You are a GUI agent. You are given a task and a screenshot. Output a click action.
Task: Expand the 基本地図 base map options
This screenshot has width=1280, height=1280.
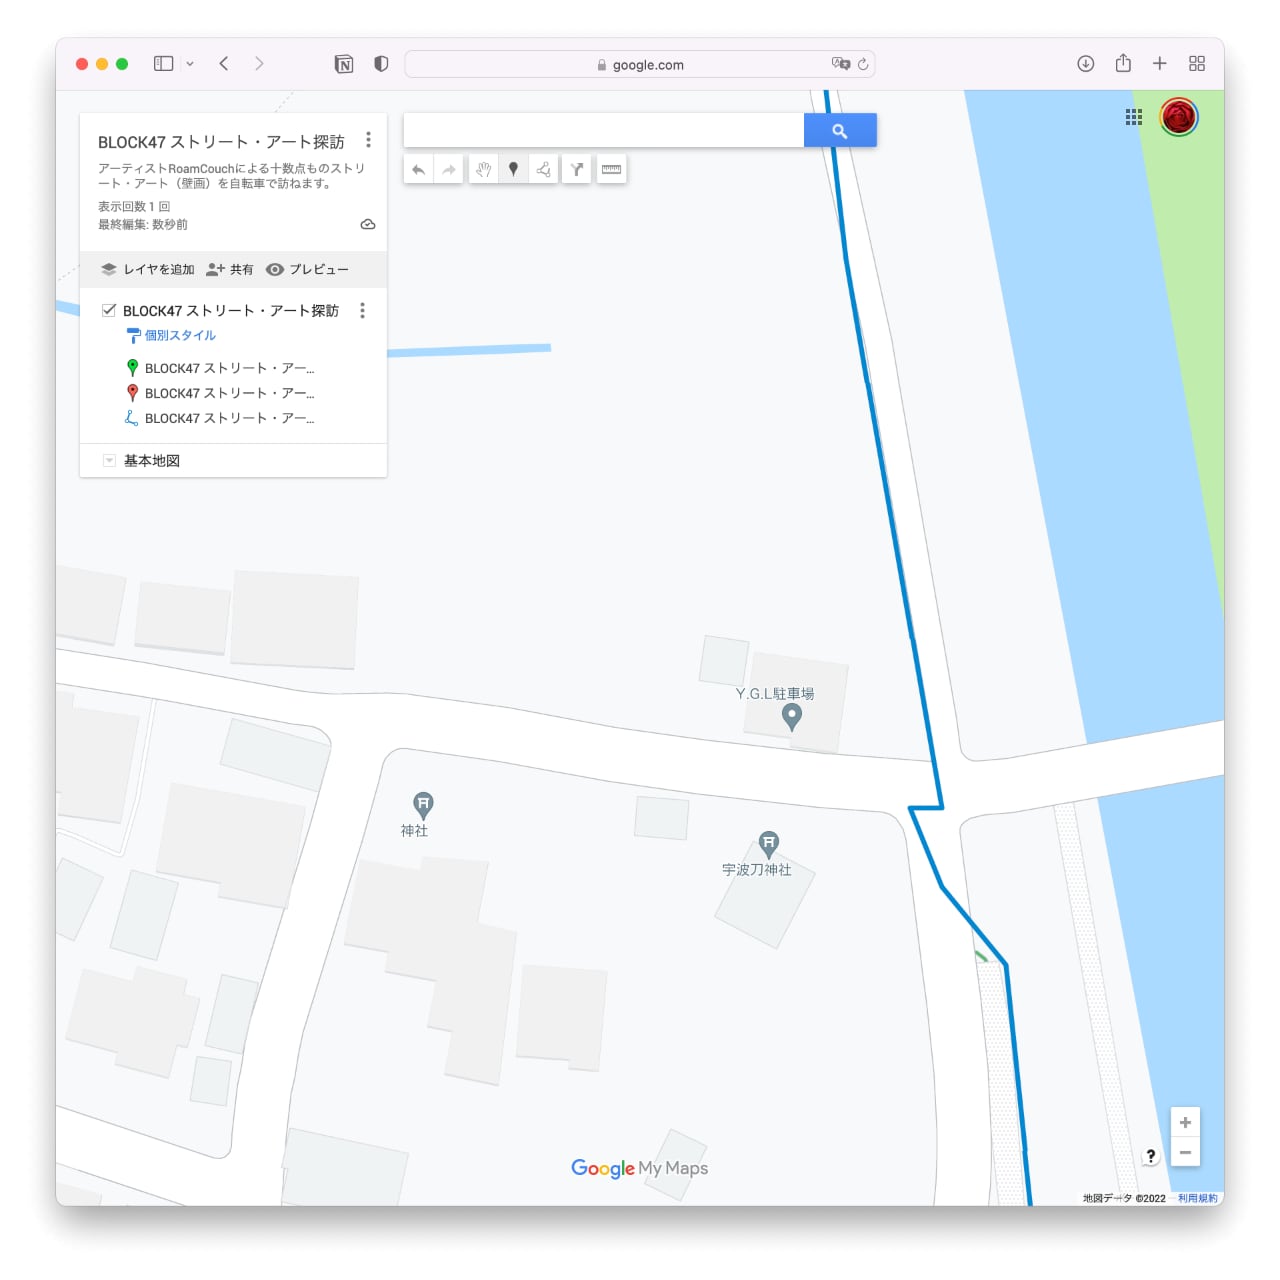[109, 461]
